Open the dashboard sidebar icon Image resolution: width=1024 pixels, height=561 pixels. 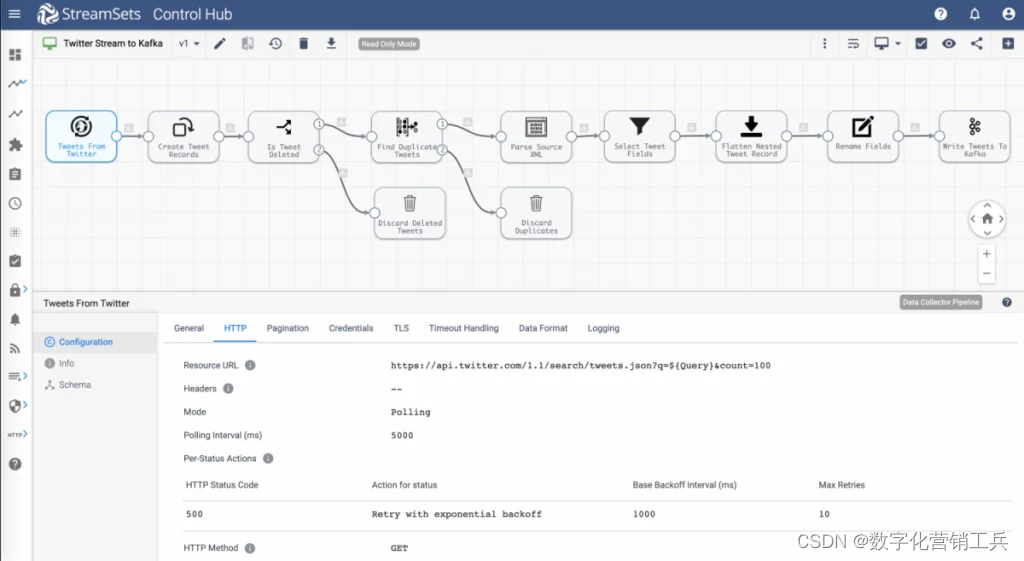[x=15, y=54]
